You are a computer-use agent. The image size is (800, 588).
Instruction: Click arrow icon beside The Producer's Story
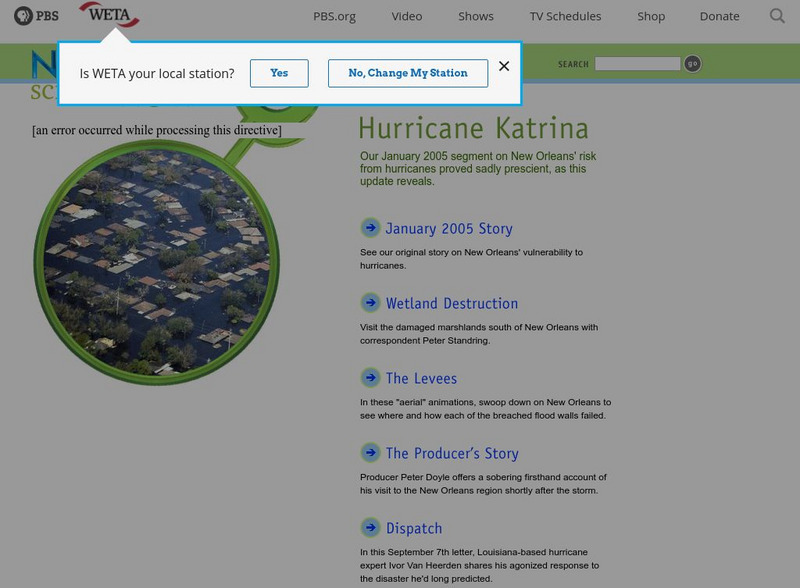click(370, 452)
